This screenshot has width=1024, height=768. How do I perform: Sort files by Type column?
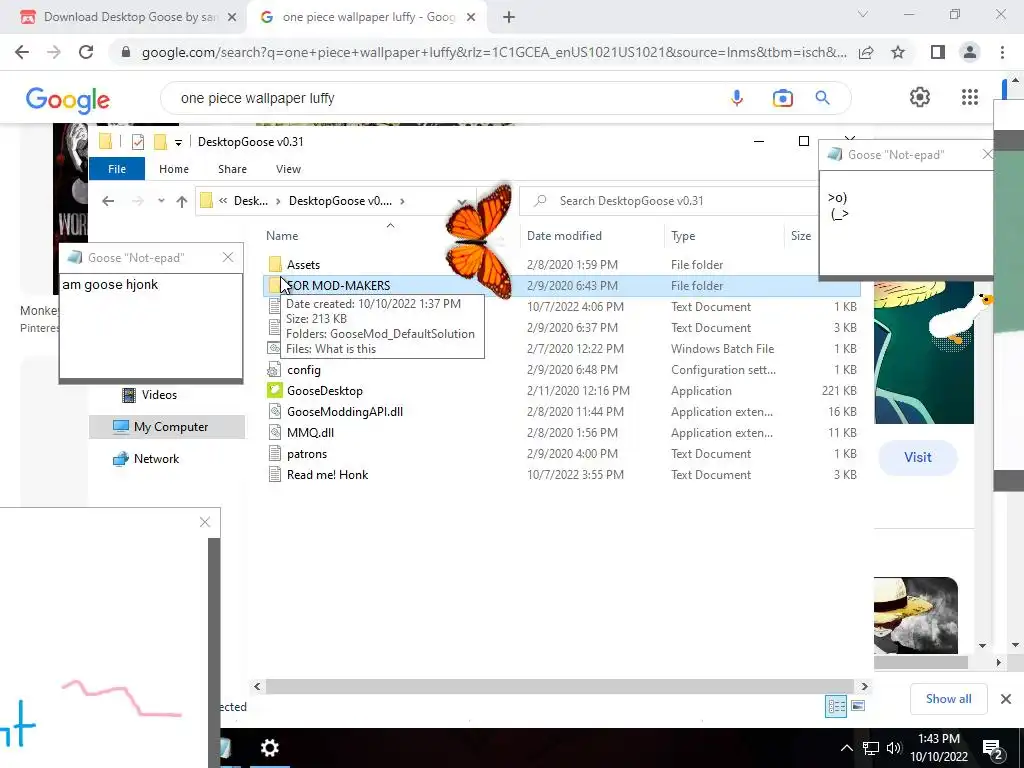(x=683, y=236)
